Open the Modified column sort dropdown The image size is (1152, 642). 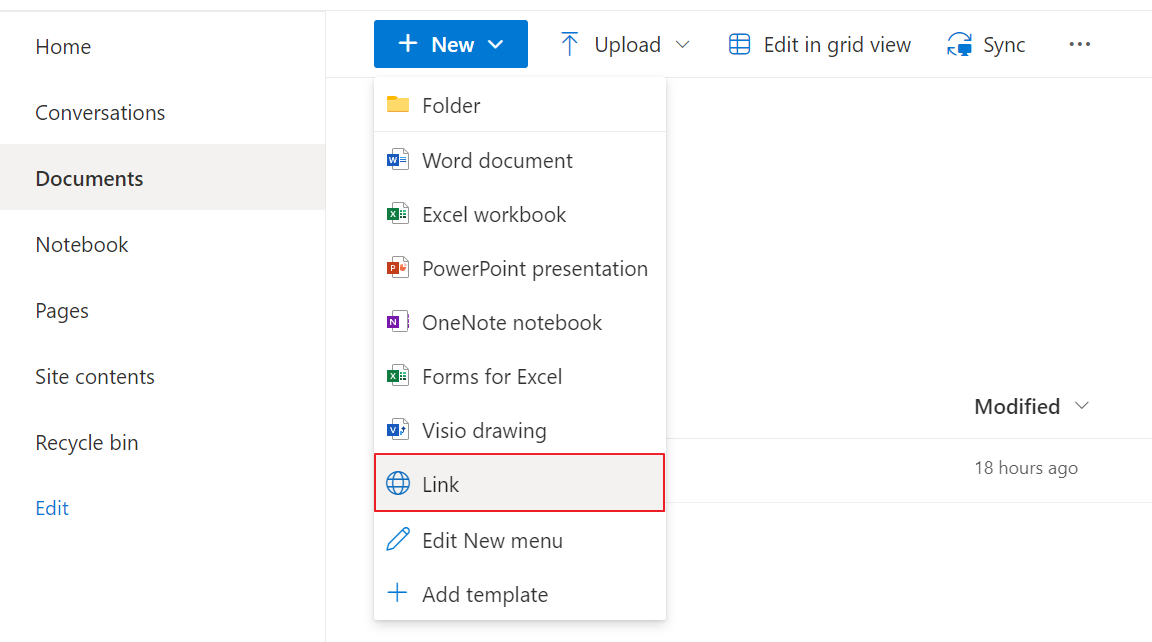[1082, 406]
